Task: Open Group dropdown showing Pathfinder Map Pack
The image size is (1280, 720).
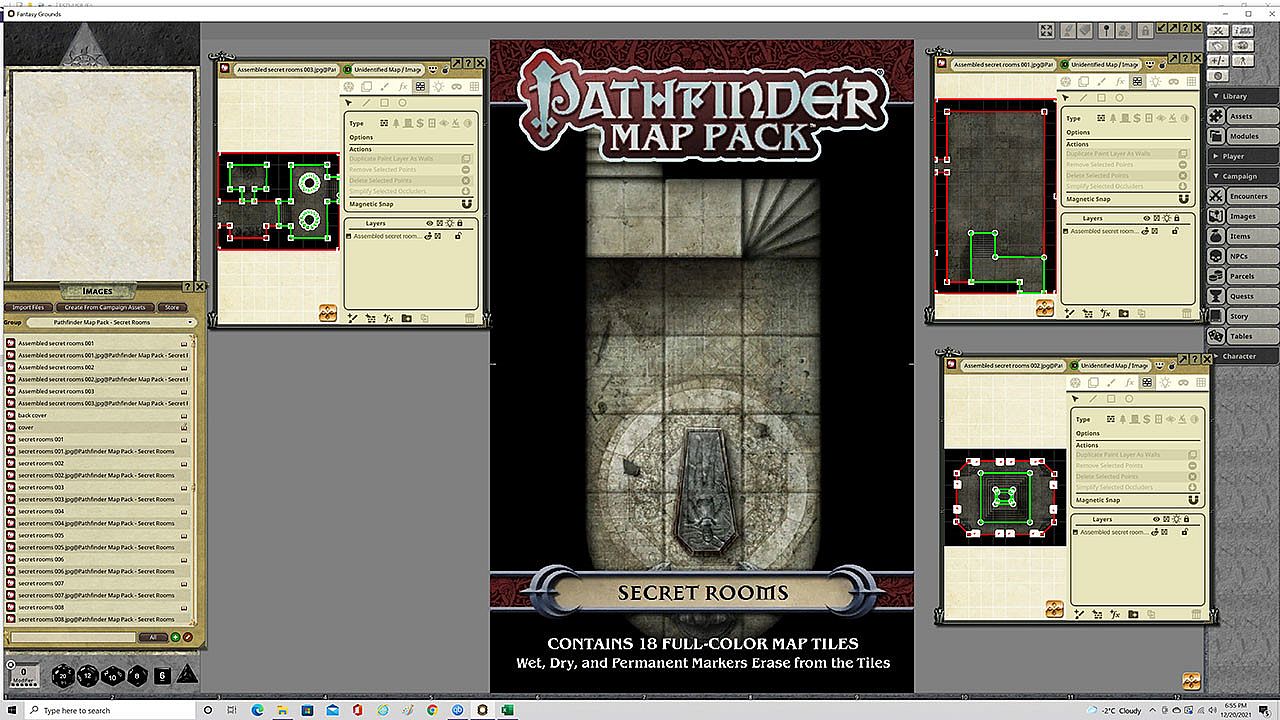Action: coord(111,323)
